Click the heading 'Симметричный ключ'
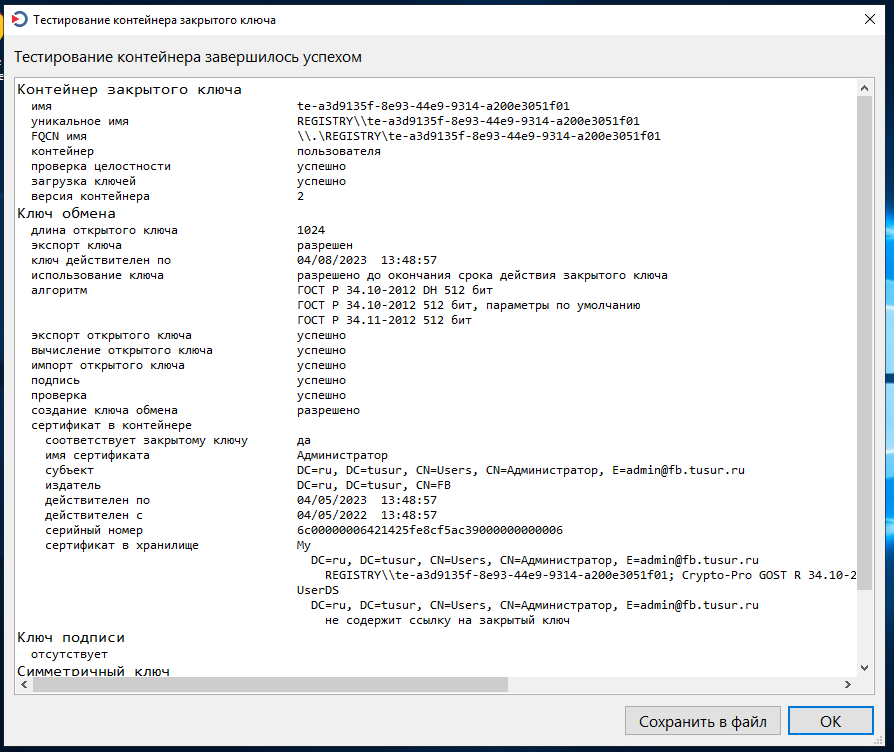894x752 pixels. pyautogui.click(x=94, y=671)
